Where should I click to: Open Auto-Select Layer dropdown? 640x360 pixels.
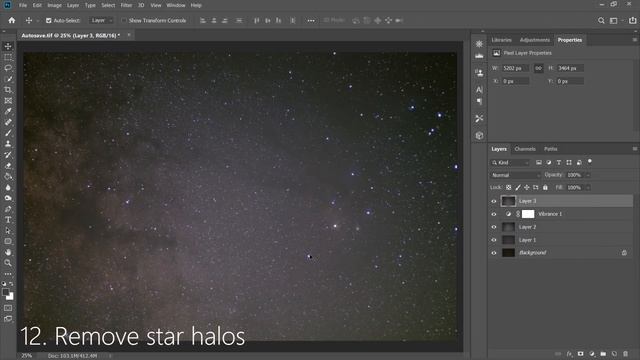[102, 20]
